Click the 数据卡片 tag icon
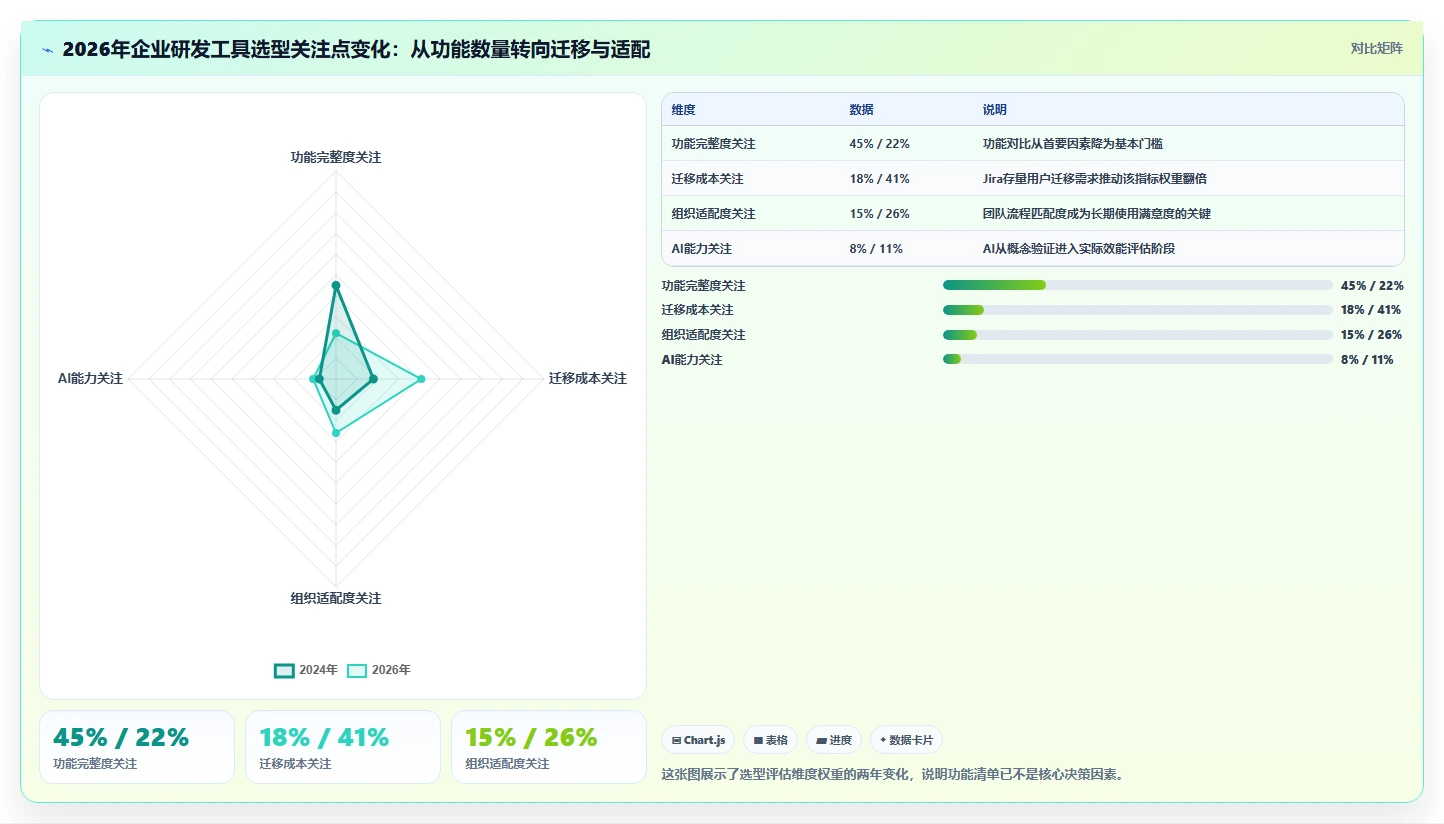The image size is (1444, 824). 883,740
